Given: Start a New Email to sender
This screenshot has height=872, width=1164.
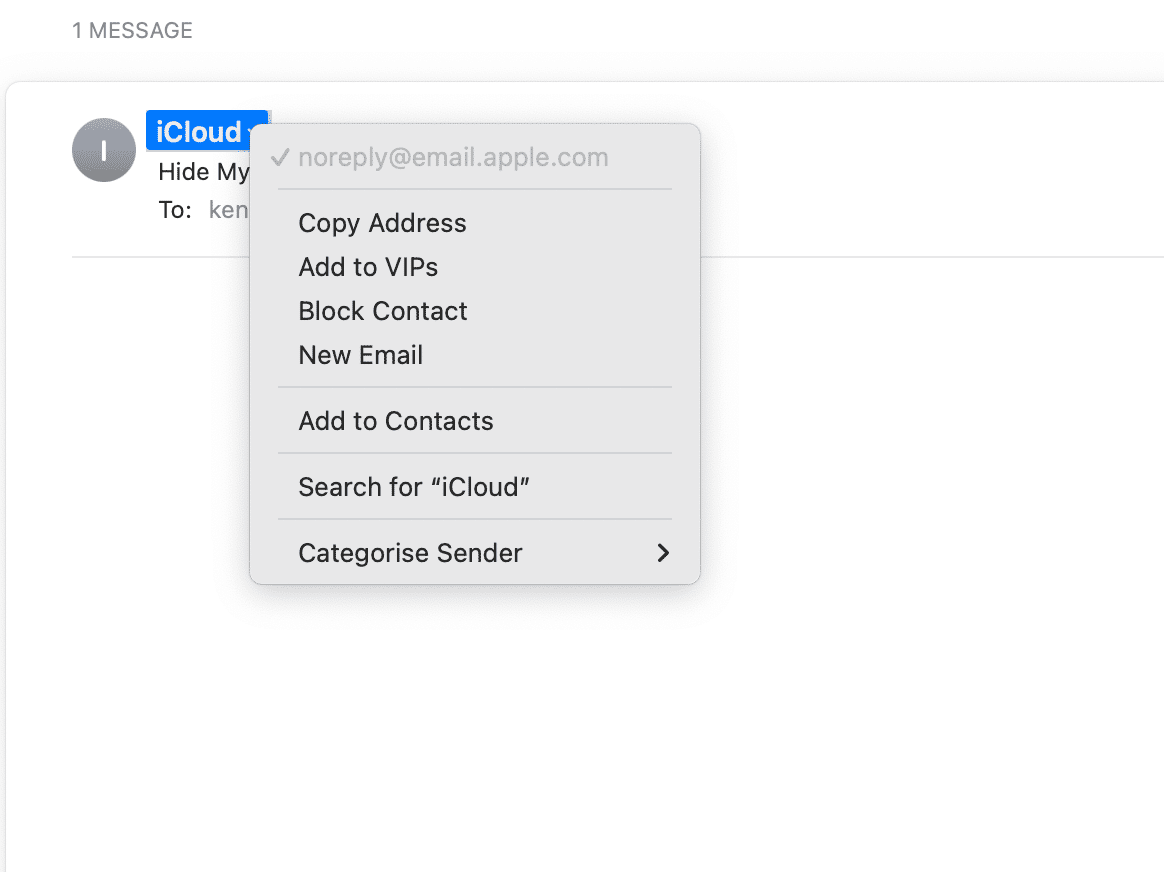Looking at the screenshot, I should 360,355.
